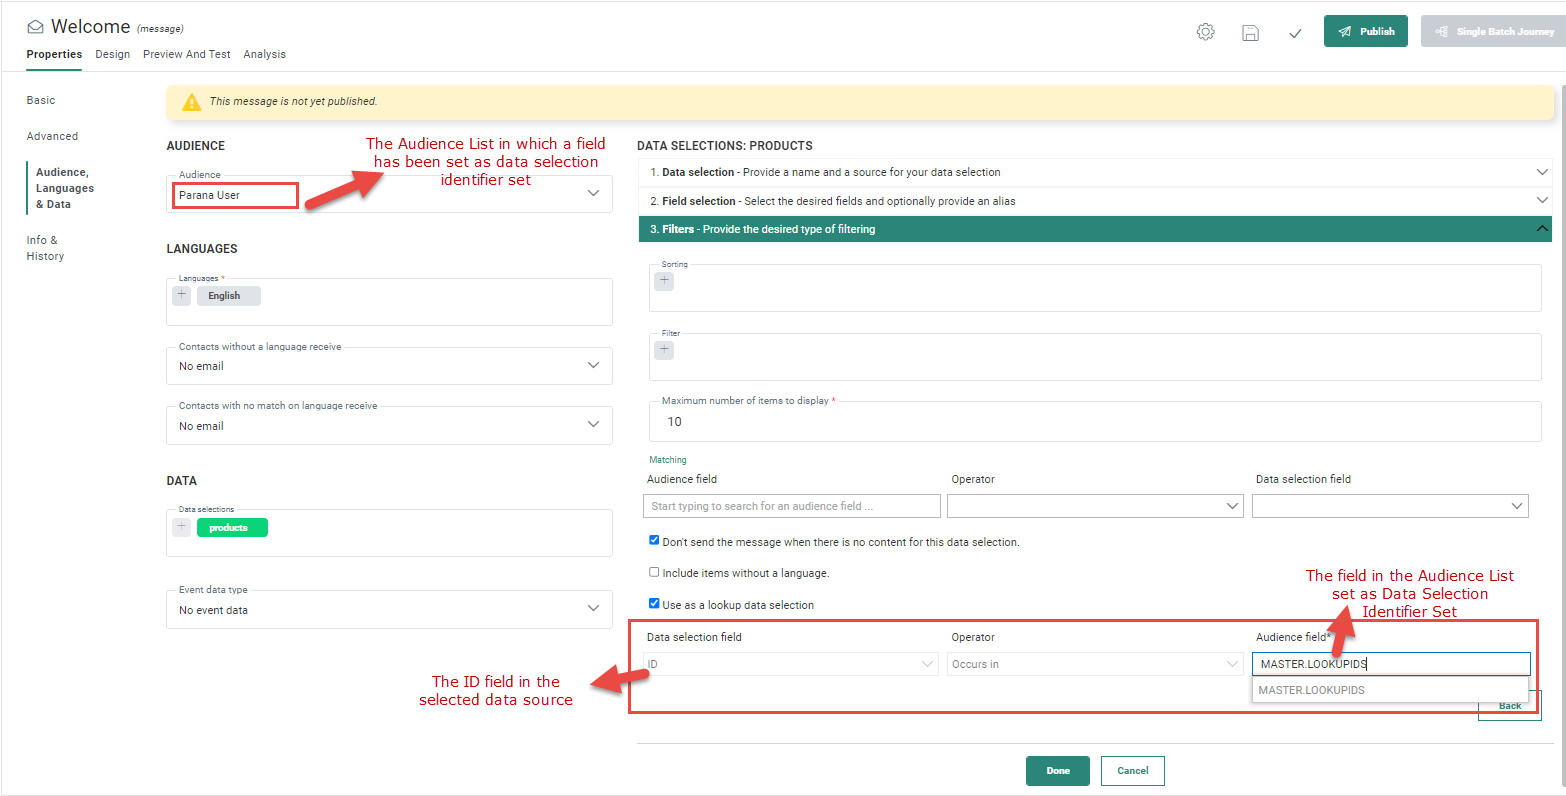Open the Audience dropdown
The width and height of the screenshot is (1566, 796).
click(592, 193)
